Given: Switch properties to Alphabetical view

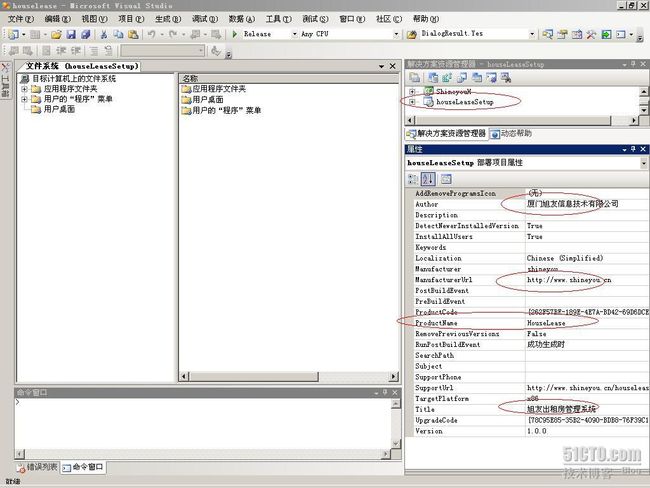Looking at the screenshot, I should tap(428, 179).
